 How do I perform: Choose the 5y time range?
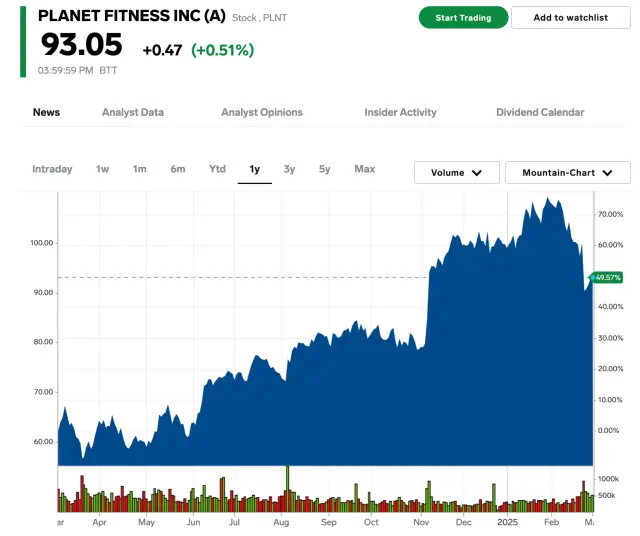tap(325, 169)
